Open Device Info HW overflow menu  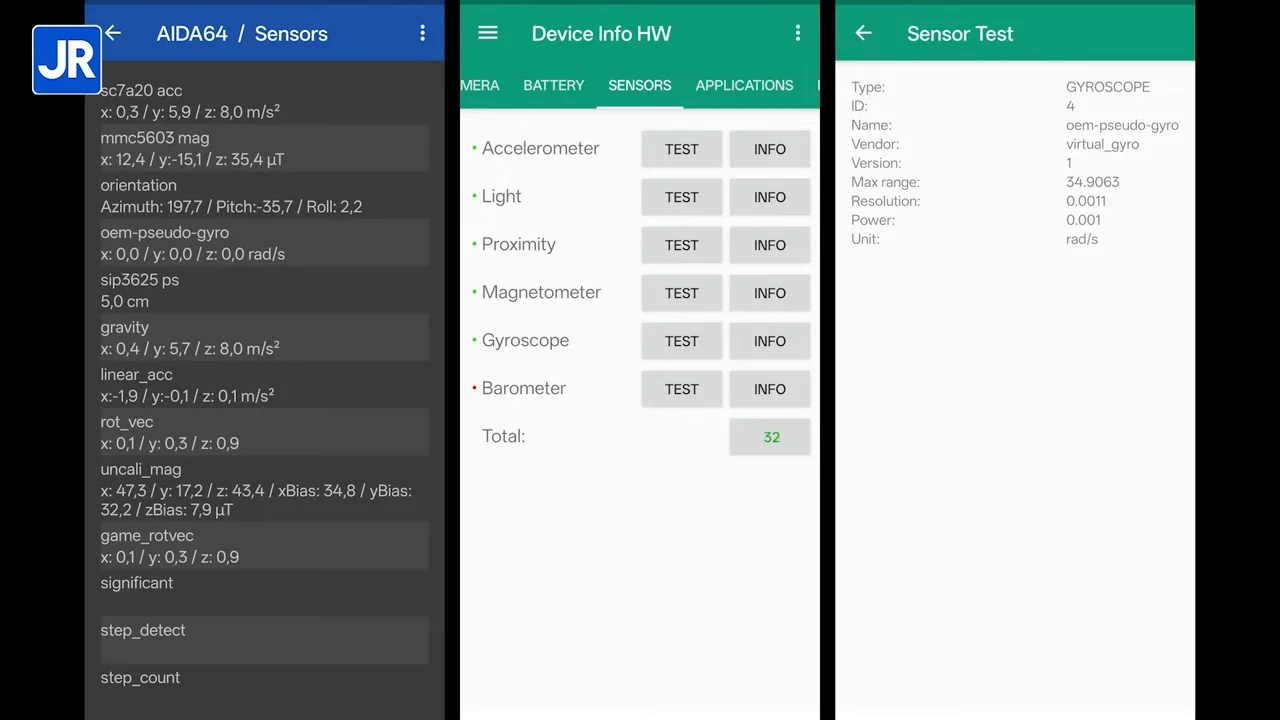coord(797,33)
